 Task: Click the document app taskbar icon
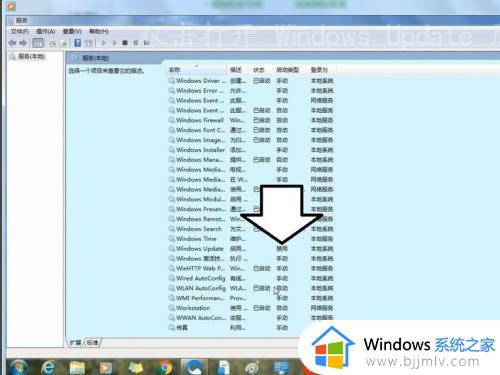[x=223, y=368]
